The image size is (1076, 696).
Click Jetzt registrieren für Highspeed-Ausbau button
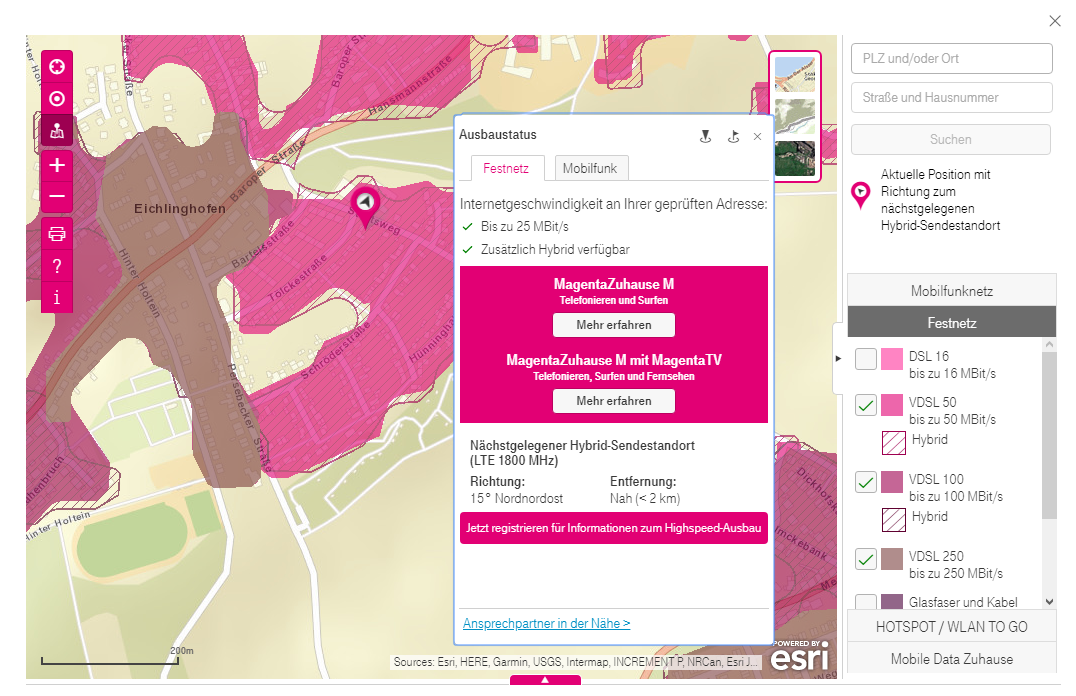pyautogui.click(x=614, y=528)
